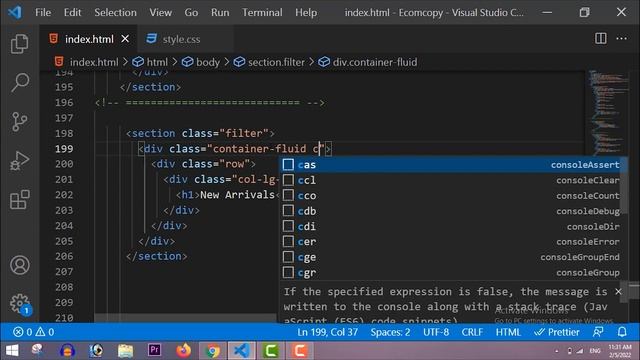This screenshot has height=360, width=640.
Task: Open the File menu
Action: pos(43,12)
